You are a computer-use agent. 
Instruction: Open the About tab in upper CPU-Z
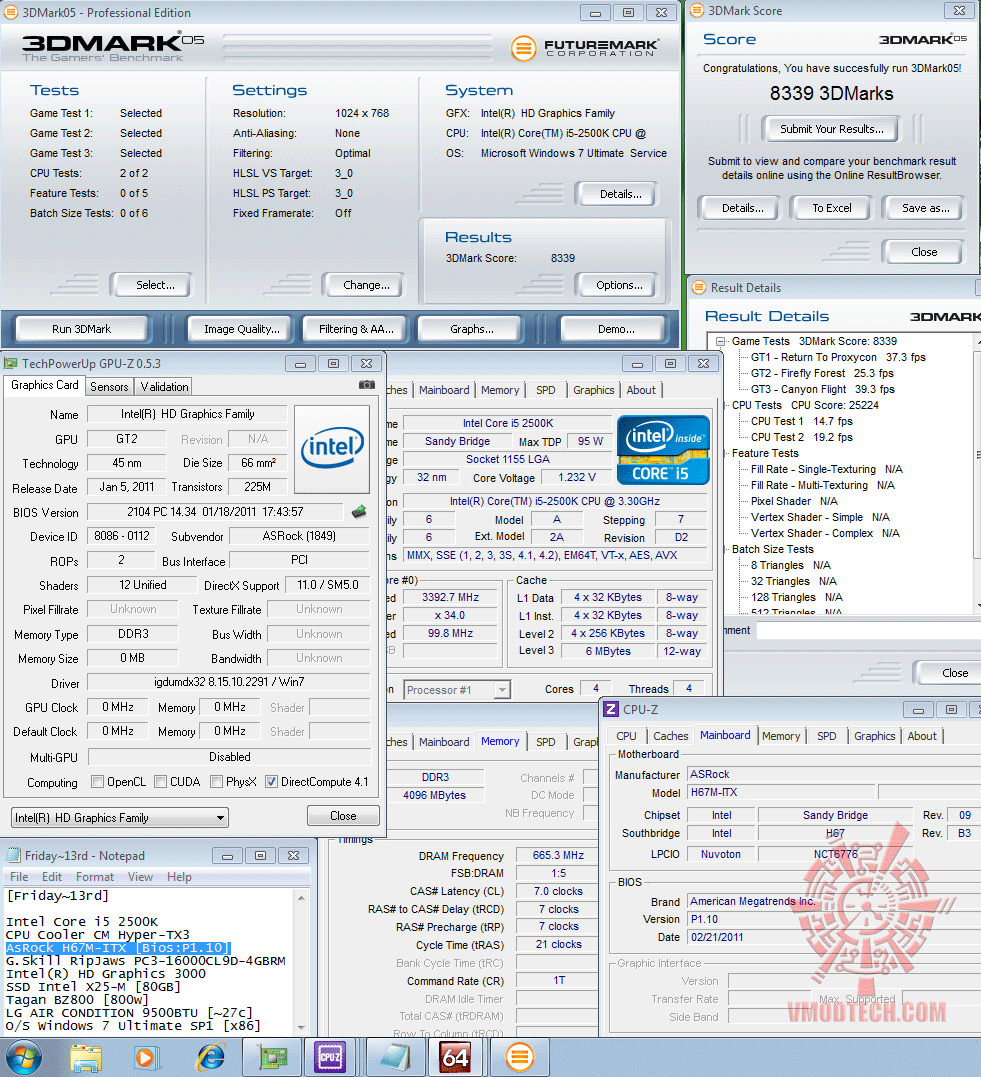tap(641, 390)
